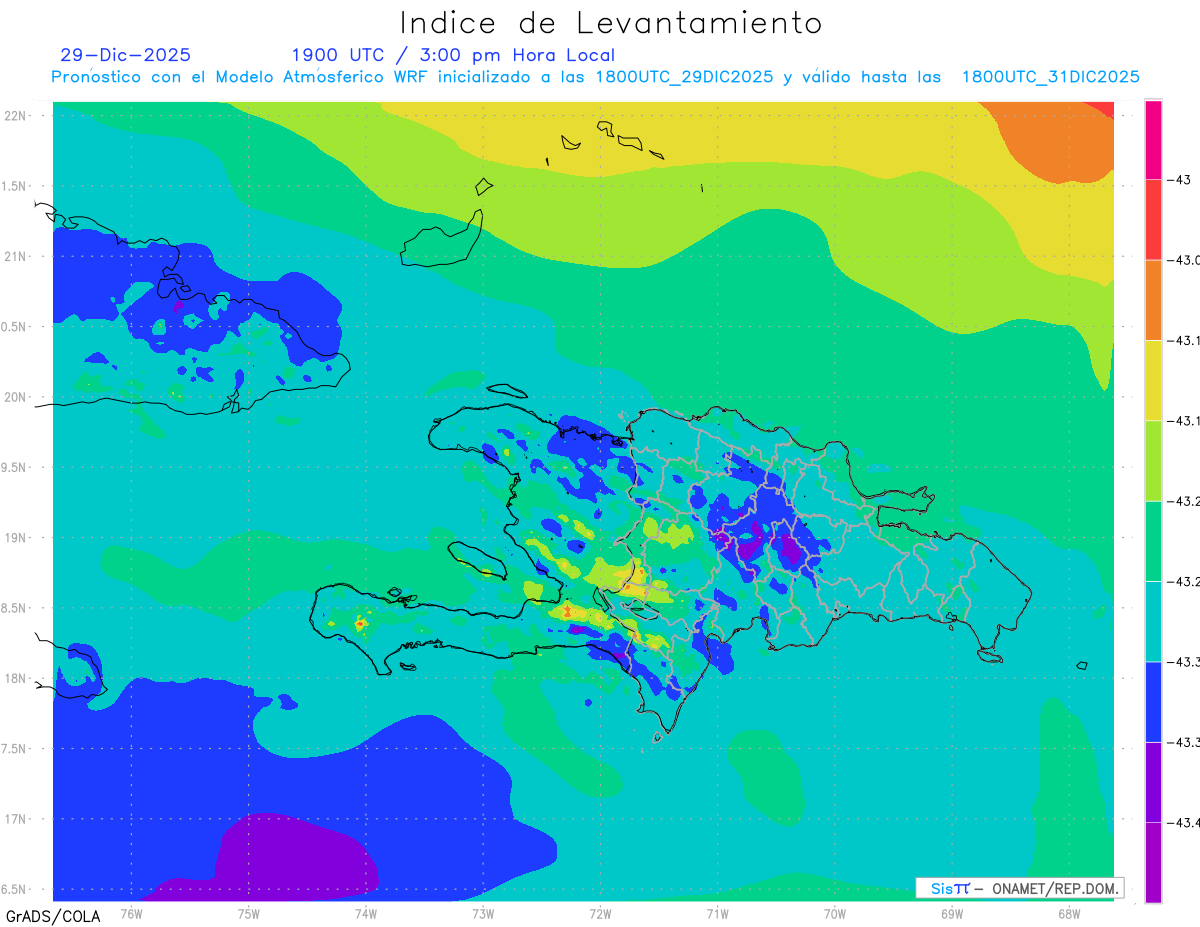Image resolution: width=1200 pixels, height=927 pixels.
Task: Pick the medium green swatch in the color bar
Action: (x=1153, y=541)
